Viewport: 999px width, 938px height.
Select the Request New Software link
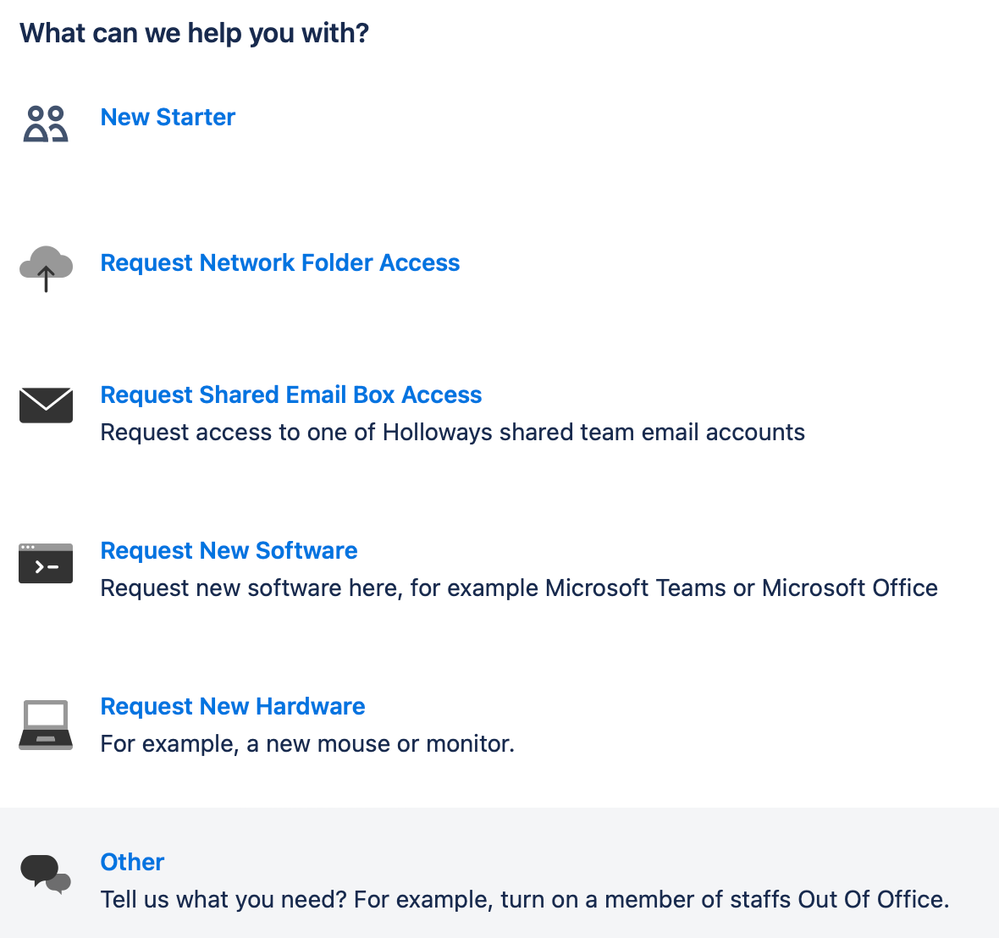pos(229,551)
